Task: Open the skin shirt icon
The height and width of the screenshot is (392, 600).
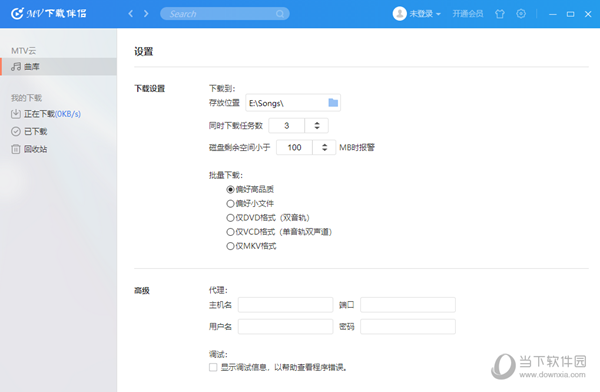Action: tap(500, 14)
